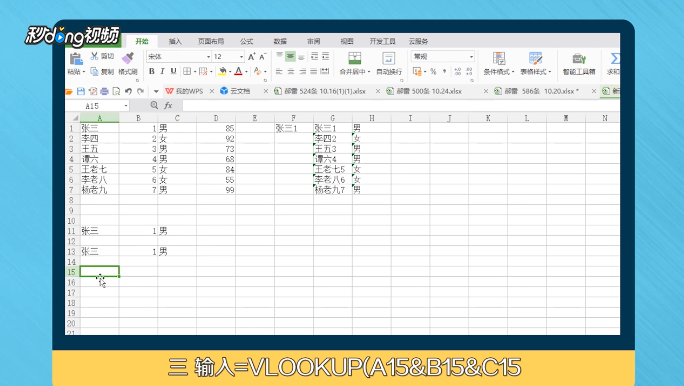Align text left in cell
This screenshot has height=386, width=684.
coord(280,71)
